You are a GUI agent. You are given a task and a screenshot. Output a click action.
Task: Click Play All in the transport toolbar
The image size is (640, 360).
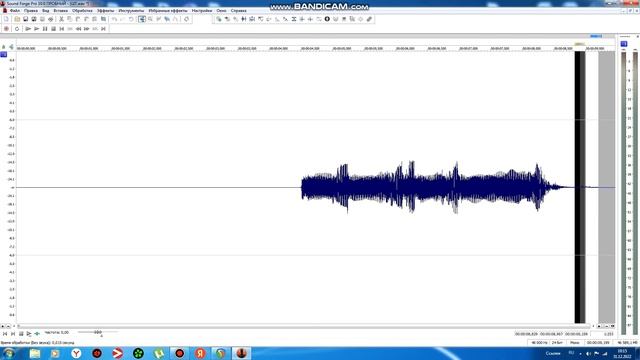coord(28,29)
